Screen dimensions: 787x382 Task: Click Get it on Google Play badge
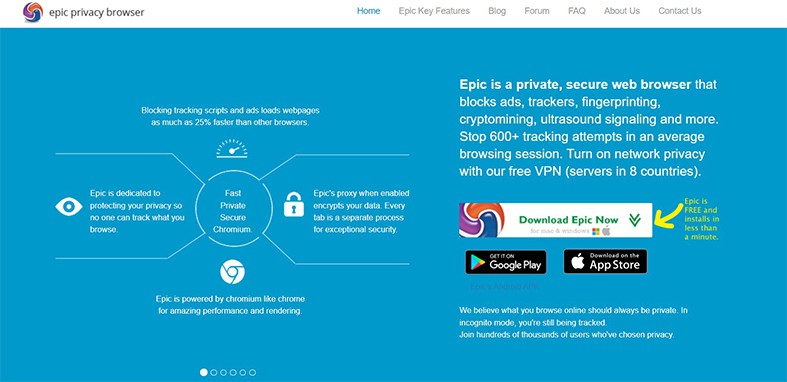[x=506, y=262]
